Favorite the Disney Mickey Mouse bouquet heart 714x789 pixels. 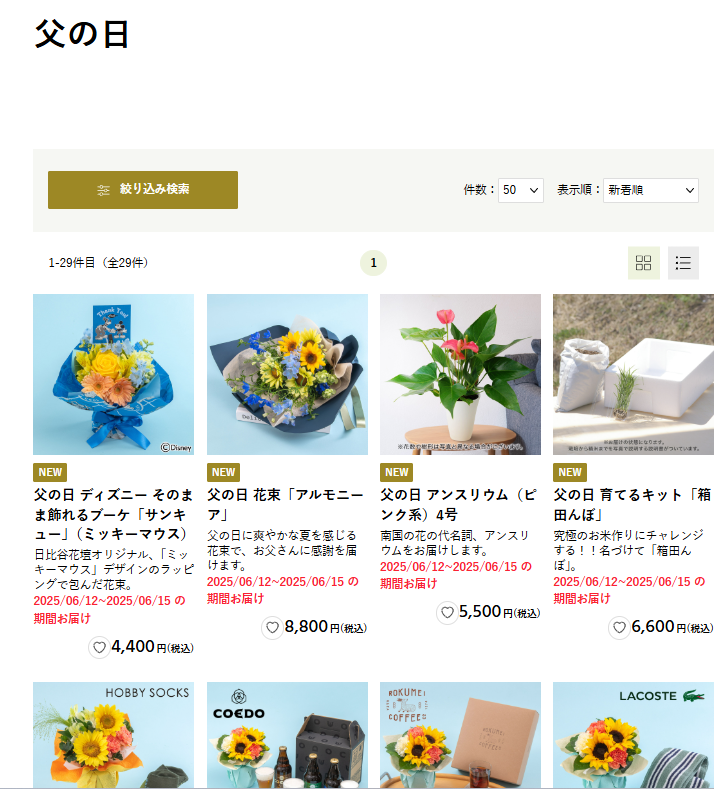pos(99,647)
